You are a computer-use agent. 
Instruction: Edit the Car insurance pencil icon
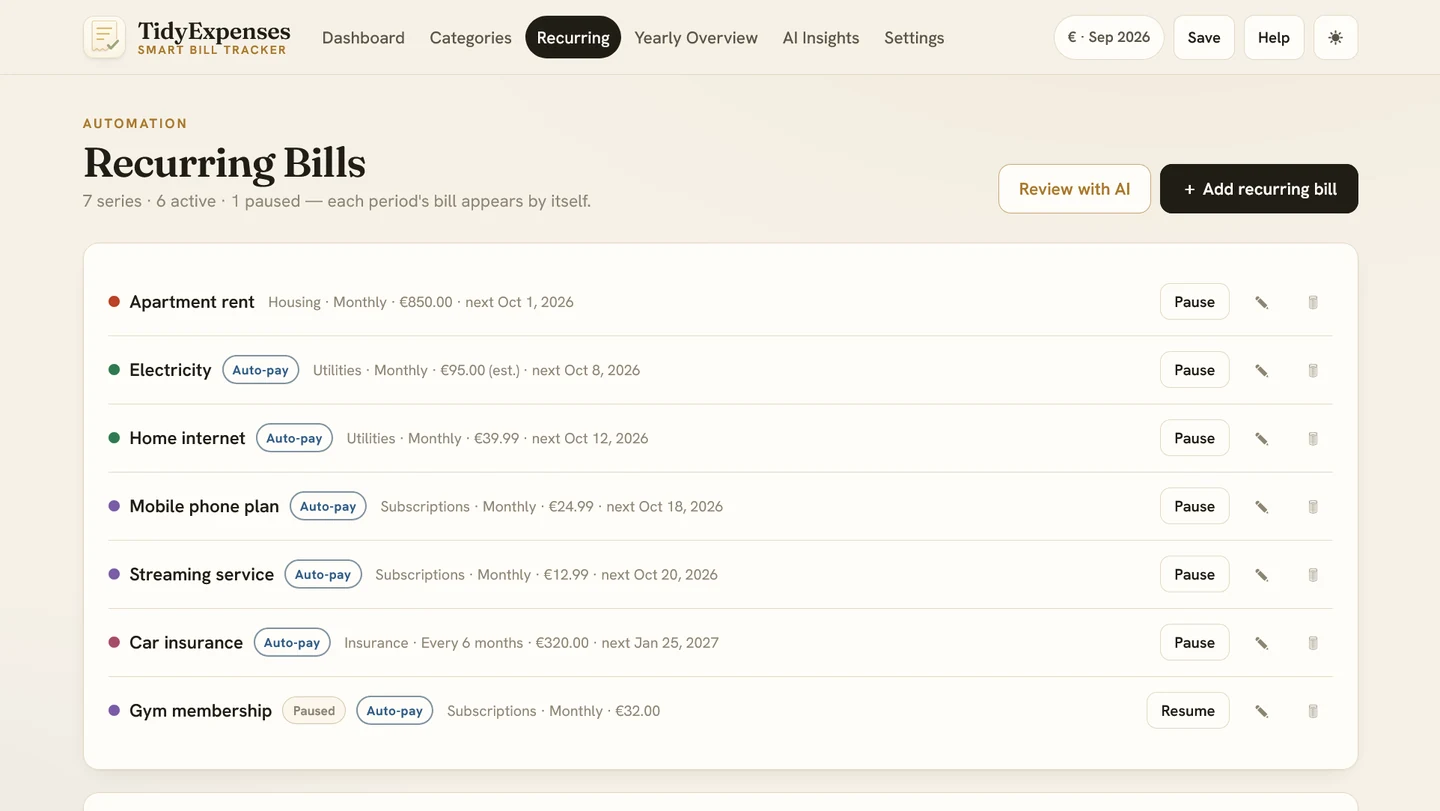[x=1262, y=642]
